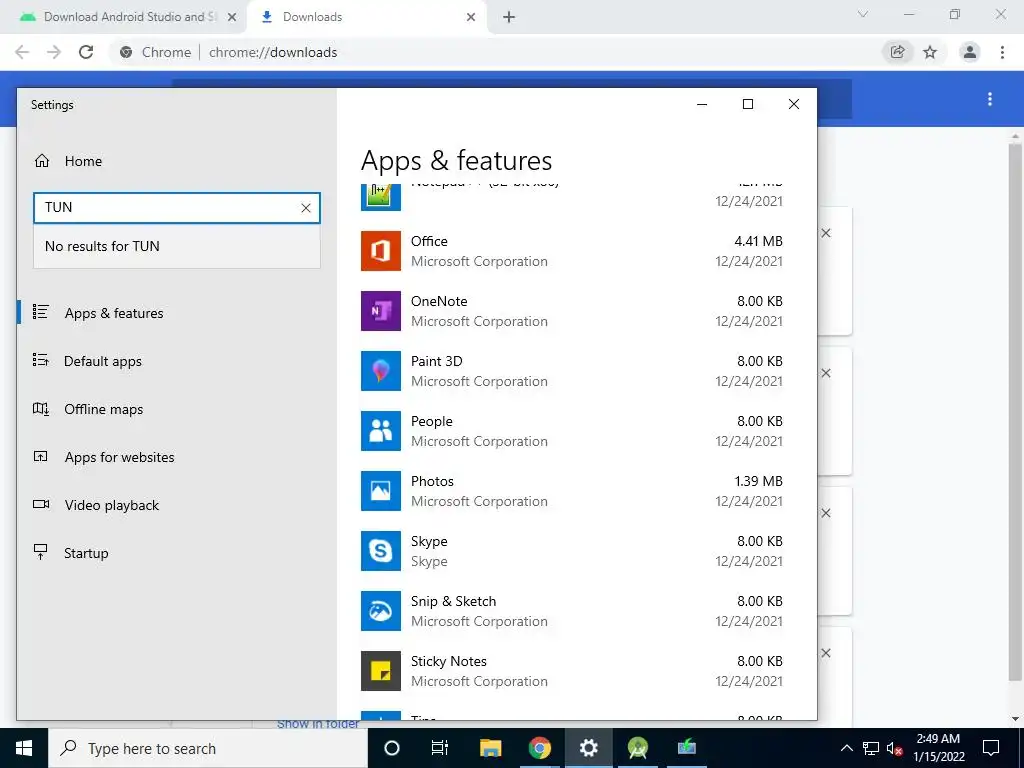Screen dimensions: 1024x768
Task: Click the Photos app icon
Action: (381, 491)
